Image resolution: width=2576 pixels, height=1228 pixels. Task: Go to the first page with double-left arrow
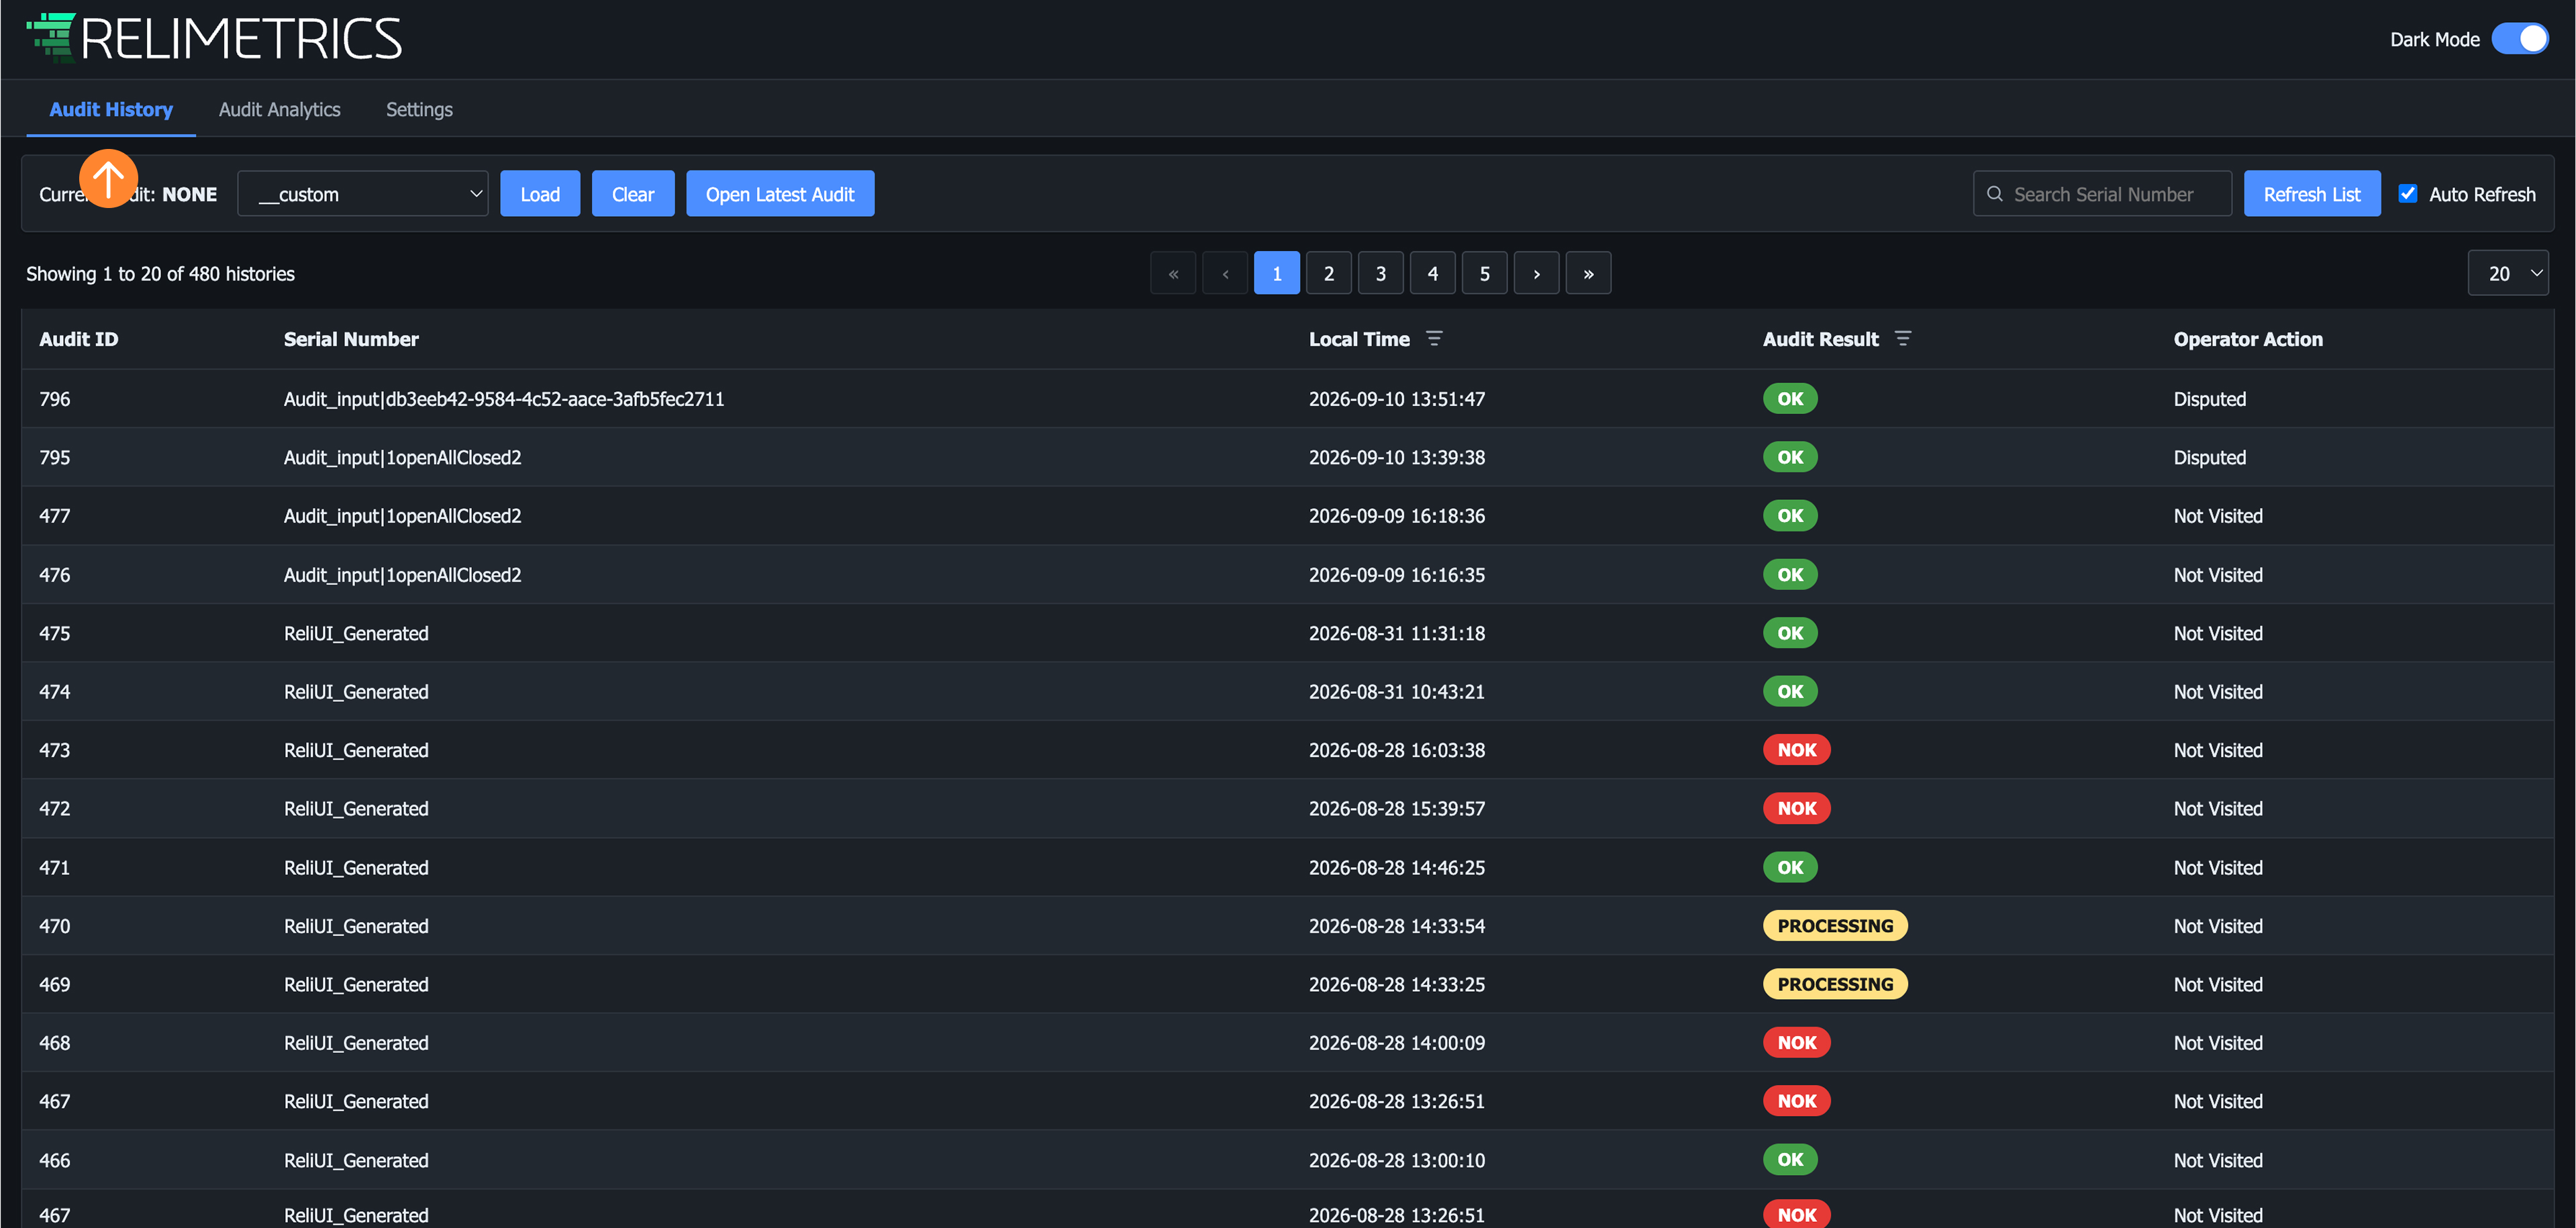pyautogui.click(x=1173, y=273)
